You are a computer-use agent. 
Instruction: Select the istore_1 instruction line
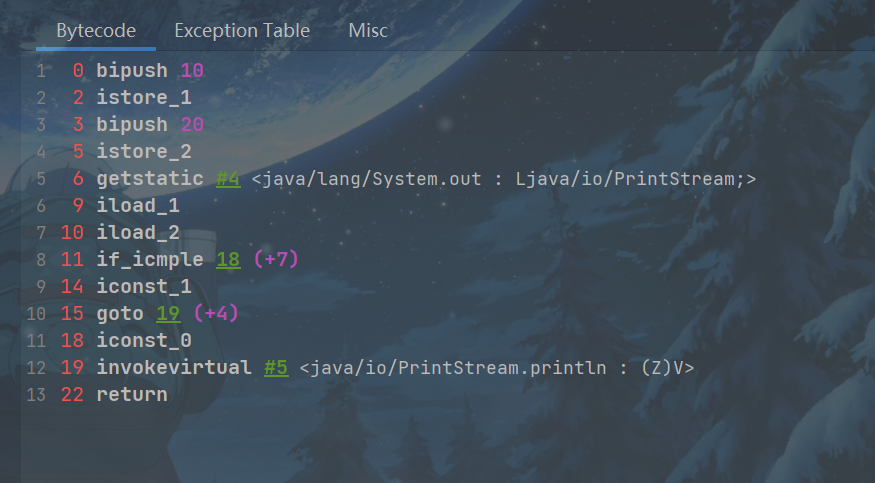coord(143,98)
